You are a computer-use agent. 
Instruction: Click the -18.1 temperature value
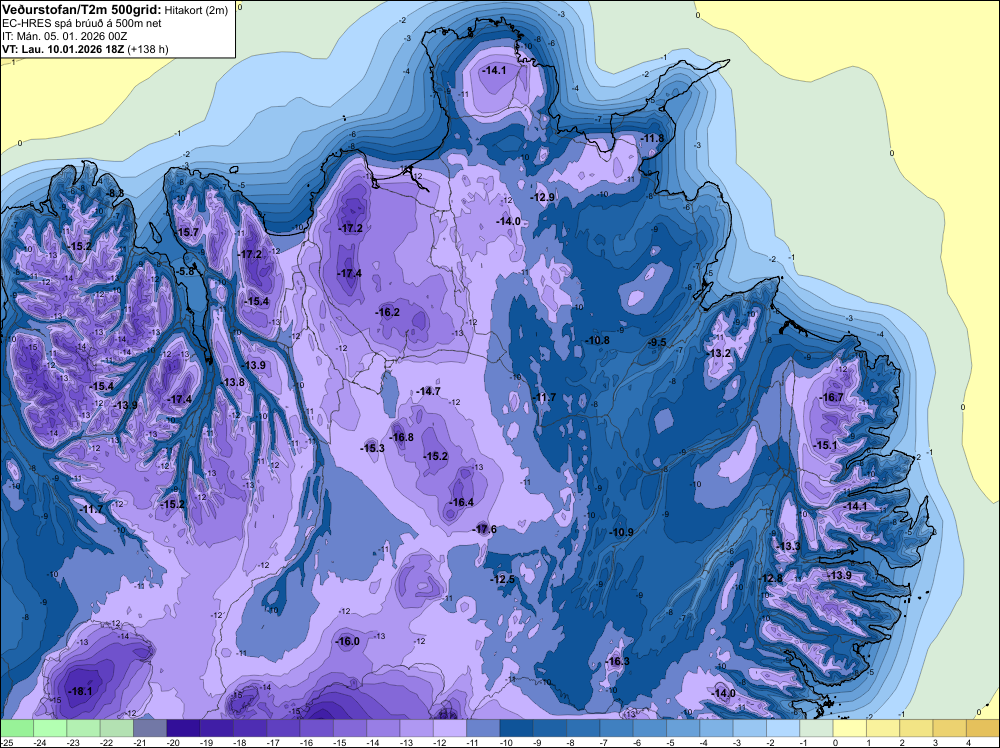(x=80, y=691)
